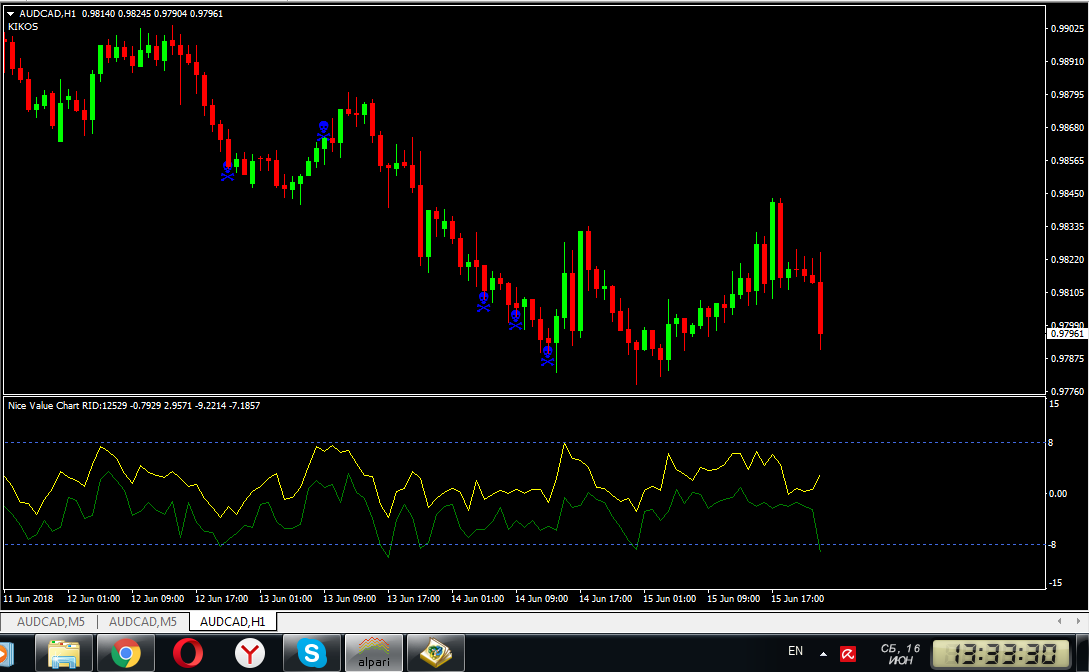The height and width of the screenshot is (672, 1089).
Task: Switch to the AUDCAD,H1 chart tab
Action: (233, 622)
